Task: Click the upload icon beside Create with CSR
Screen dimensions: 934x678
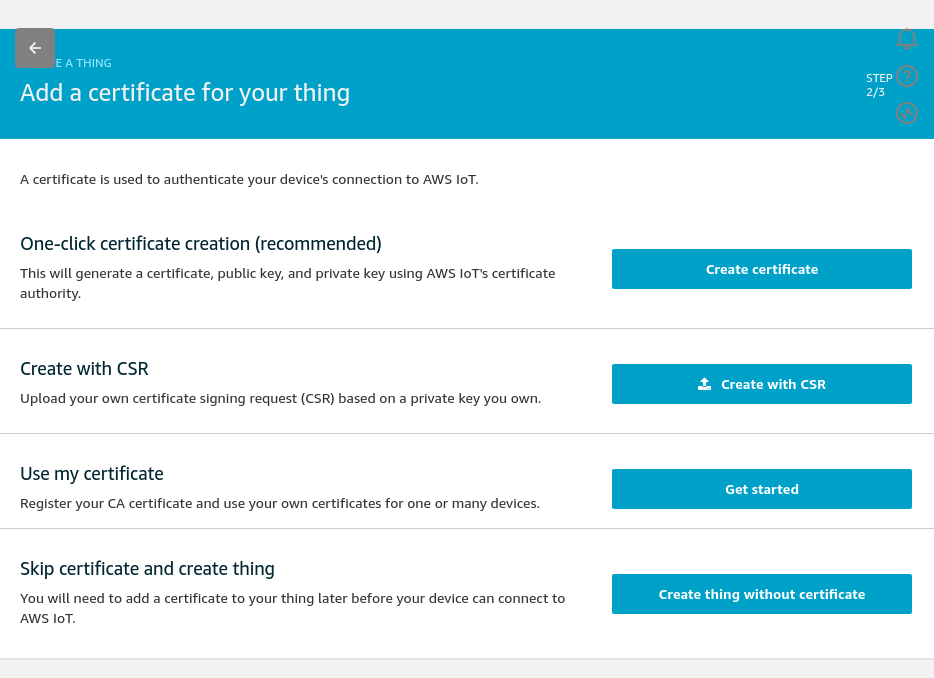Action: click(705, 384)
